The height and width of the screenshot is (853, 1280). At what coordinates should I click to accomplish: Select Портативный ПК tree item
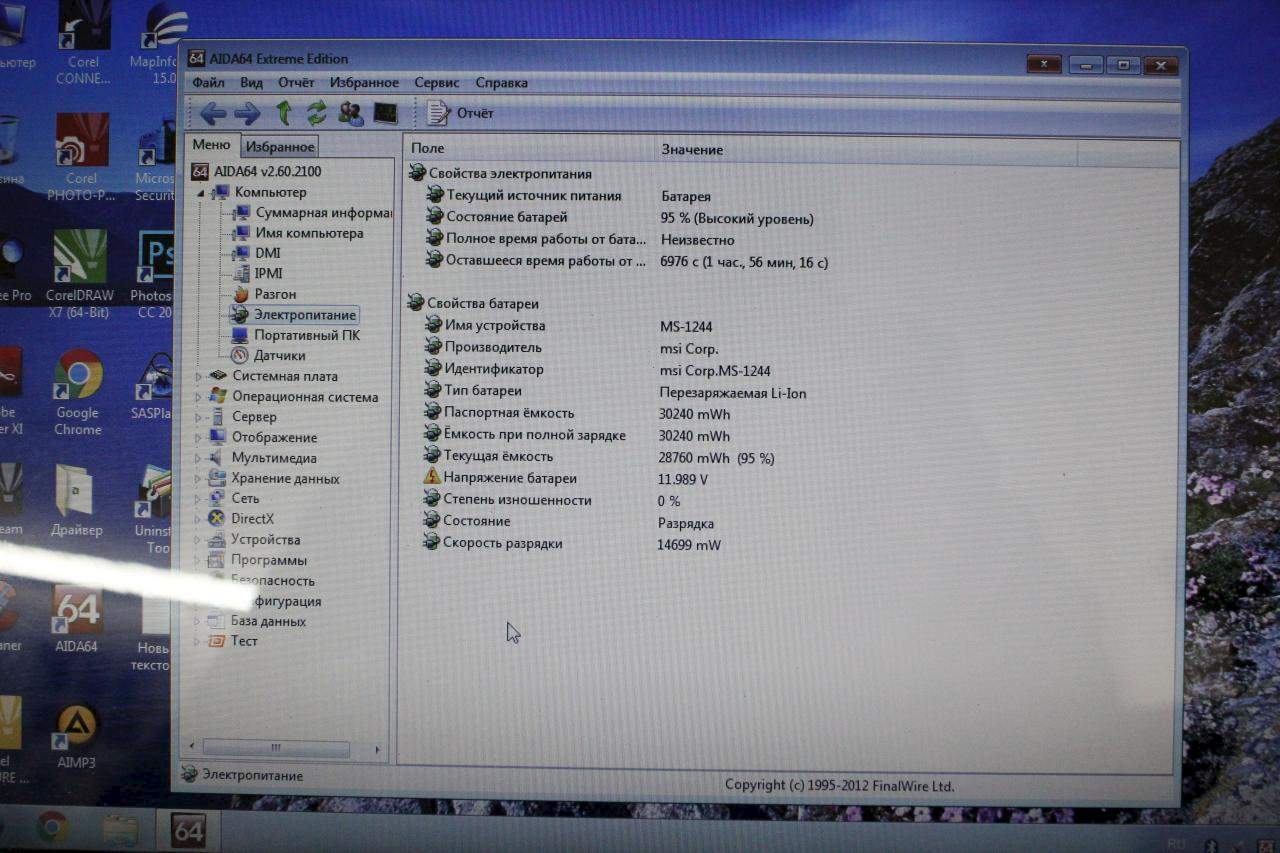[306, 335]
